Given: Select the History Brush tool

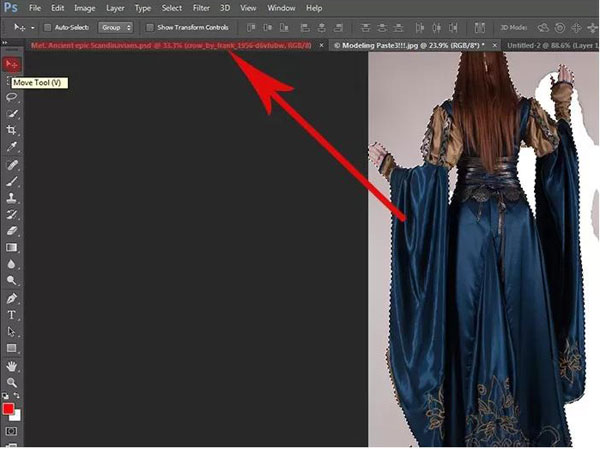Looking at the screenshot, I should (11, 214).
